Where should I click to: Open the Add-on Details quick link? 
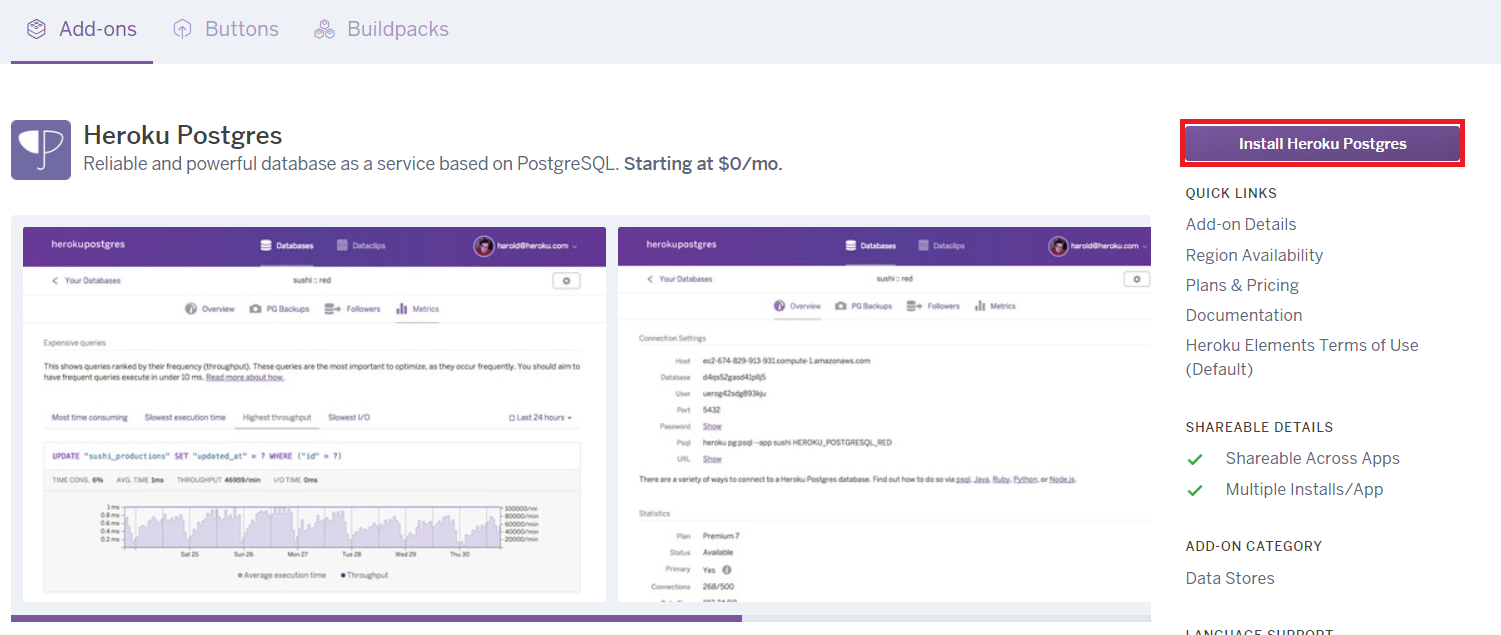click(x=1241, y=224)
